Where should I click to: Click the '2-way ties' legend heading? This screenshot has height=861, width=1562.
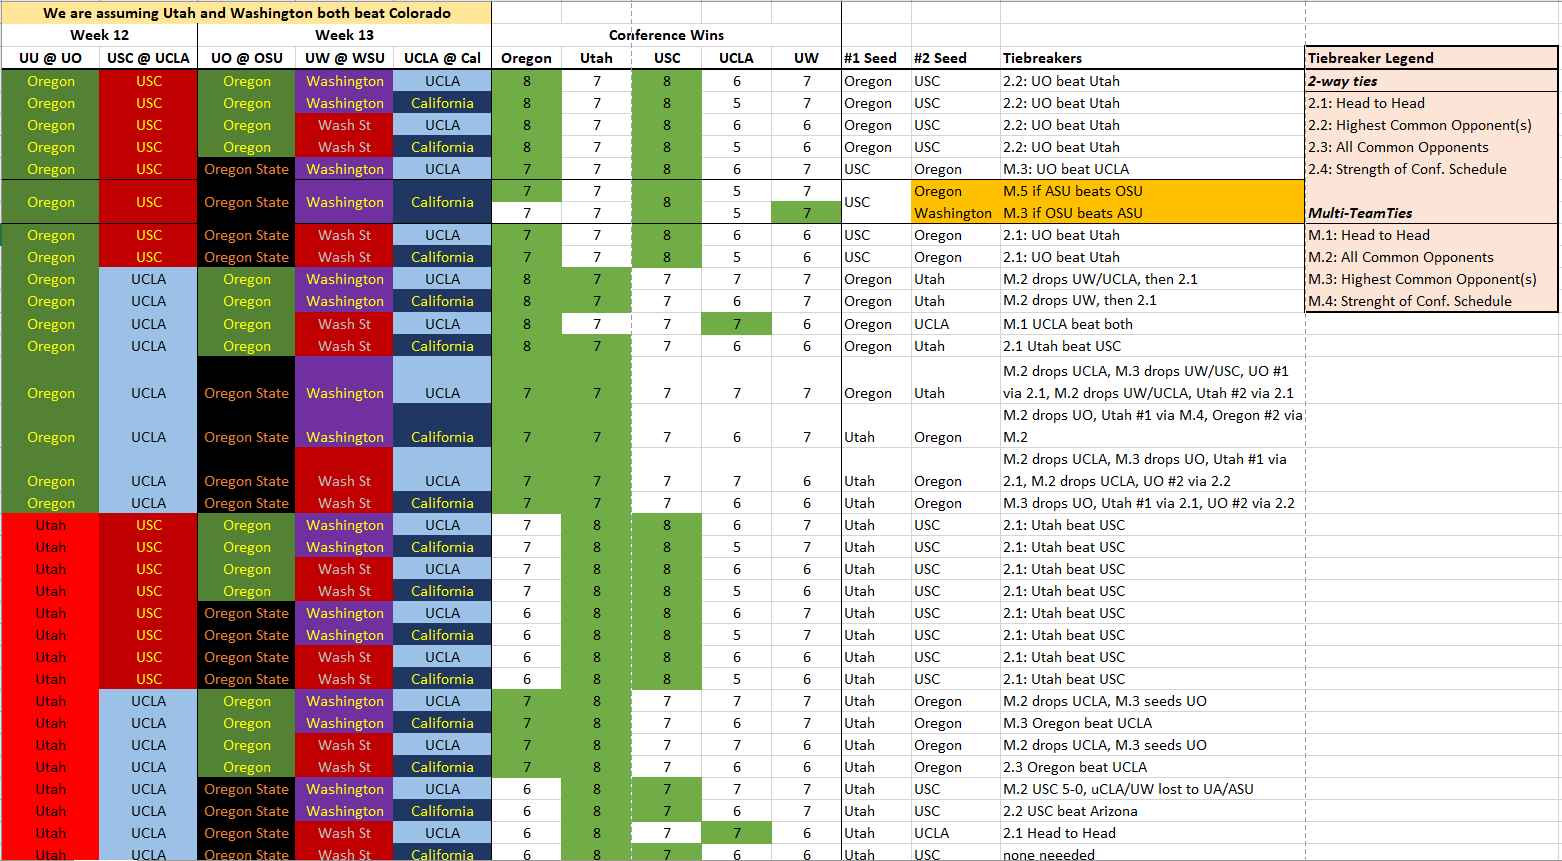(x=1431, y=81)
